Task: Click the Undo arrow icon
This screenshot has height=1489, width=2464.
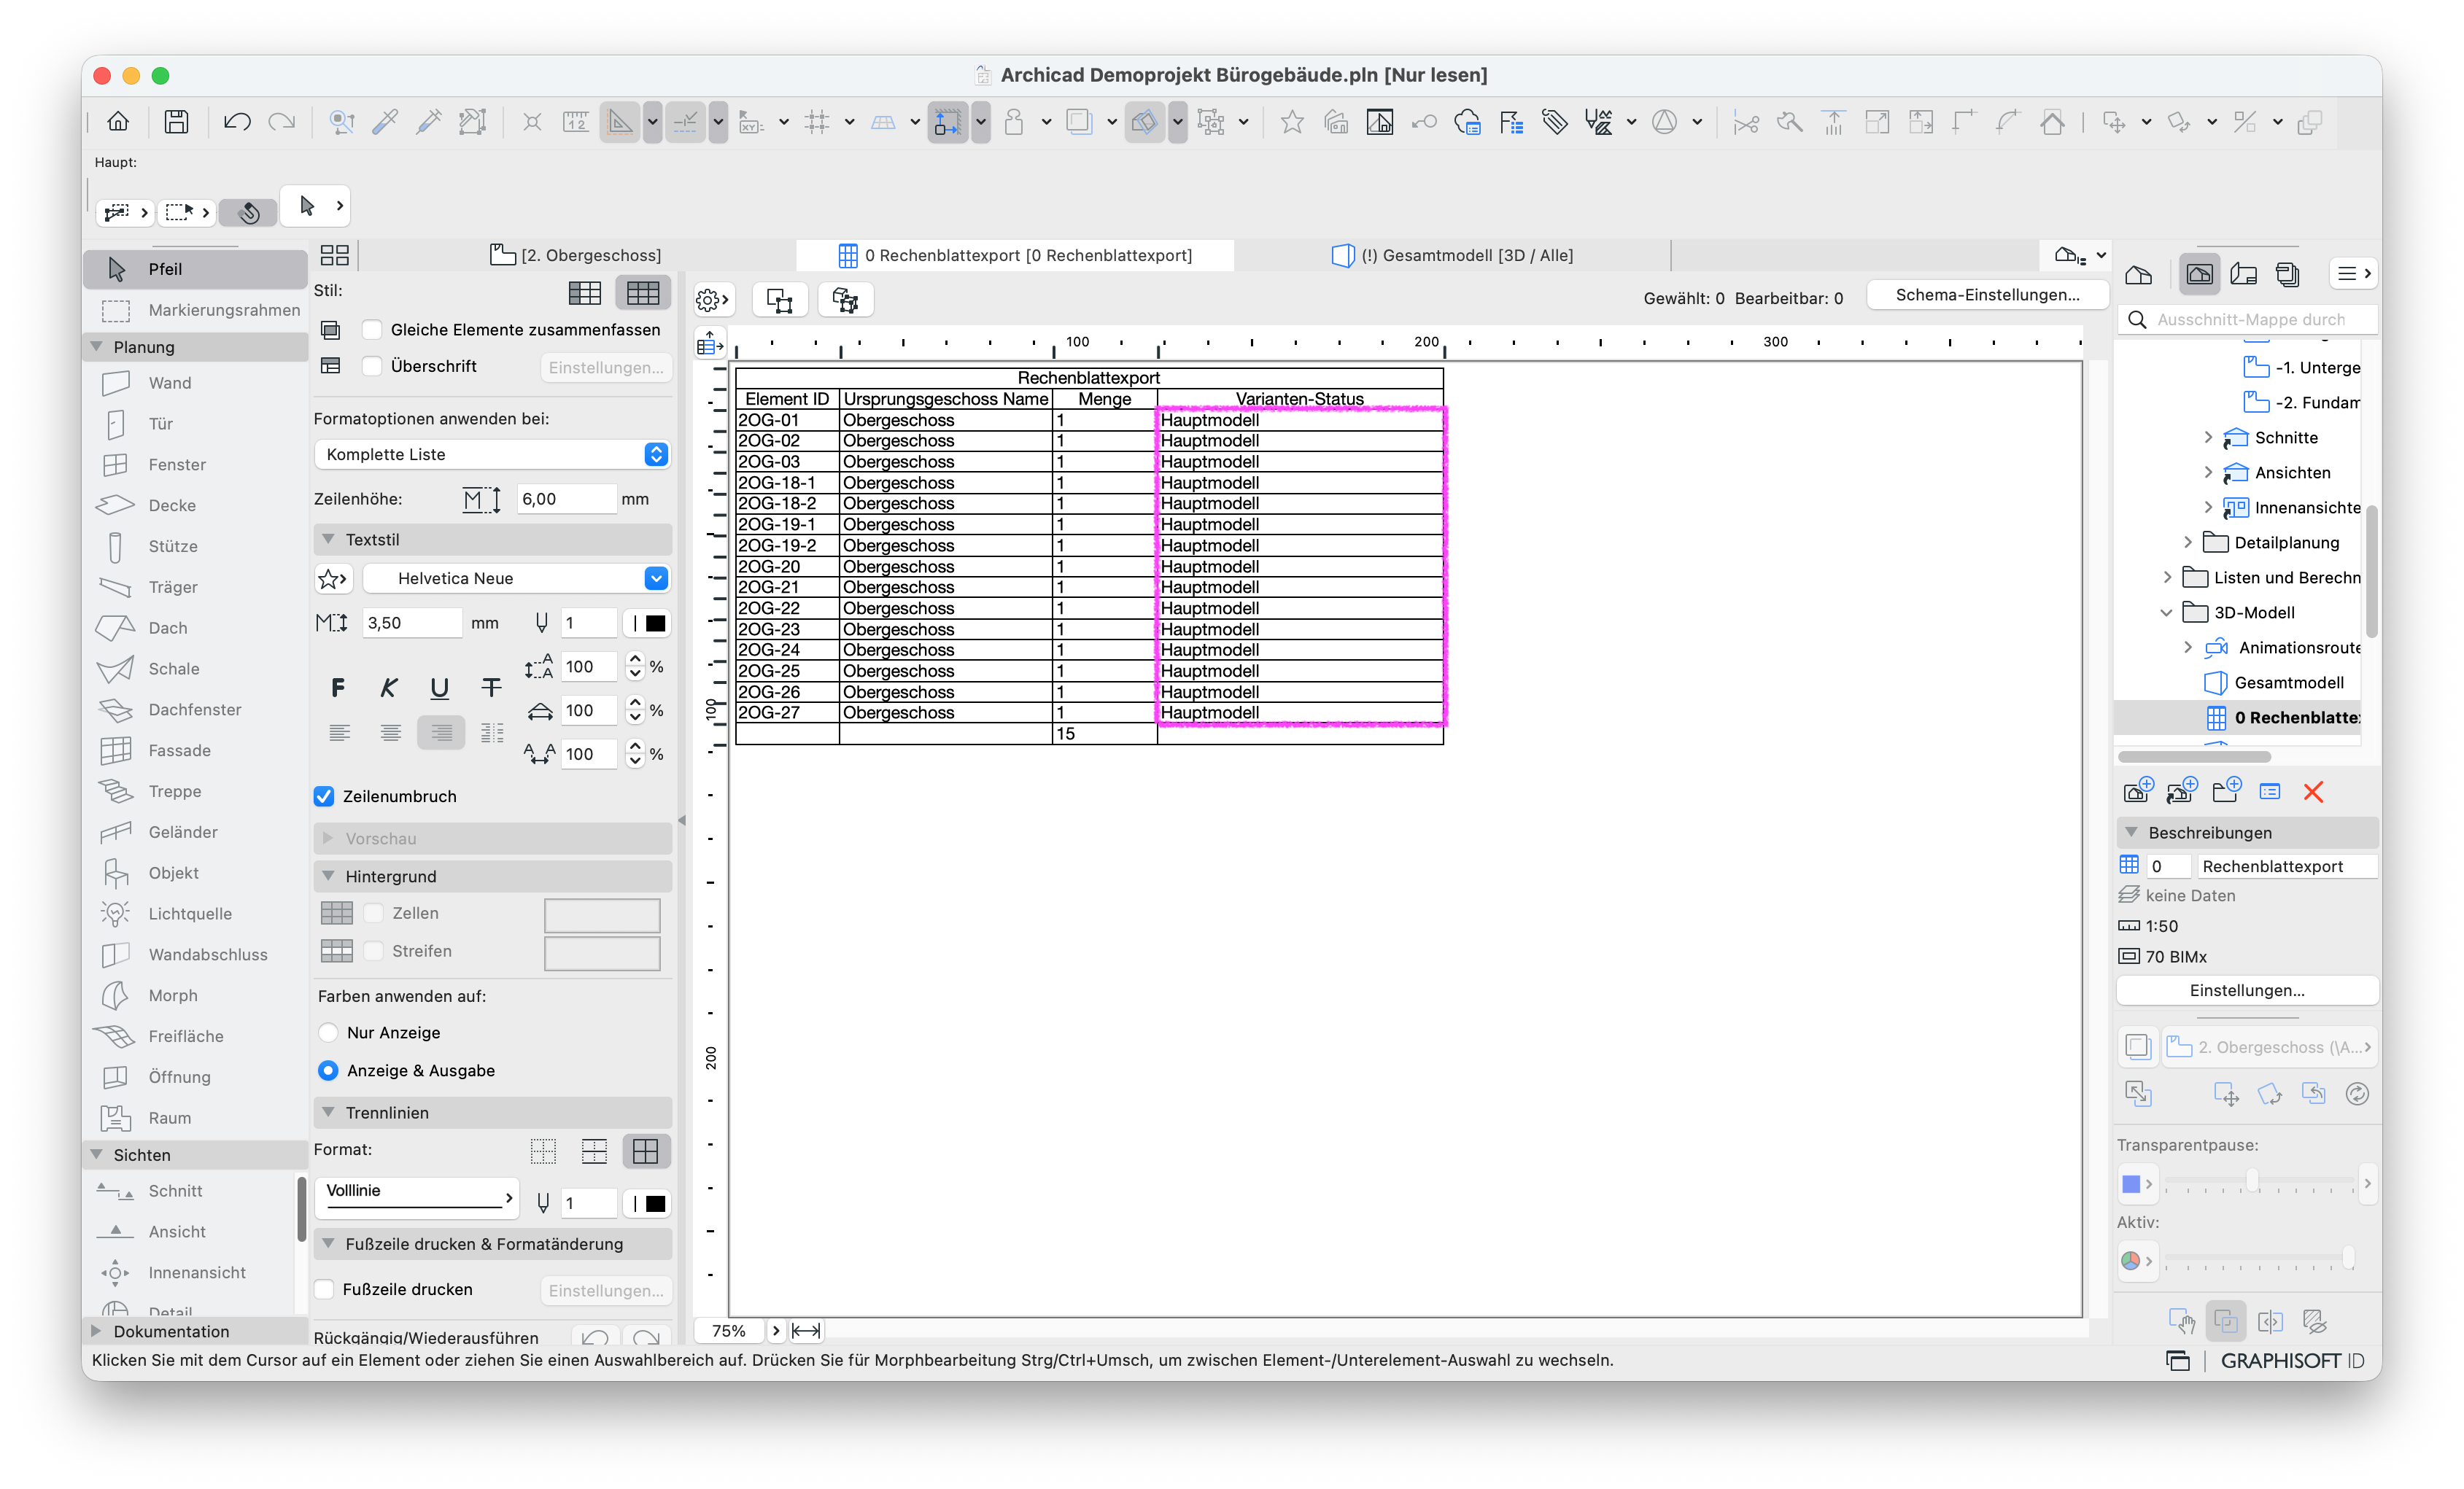Action: (237, 122)
